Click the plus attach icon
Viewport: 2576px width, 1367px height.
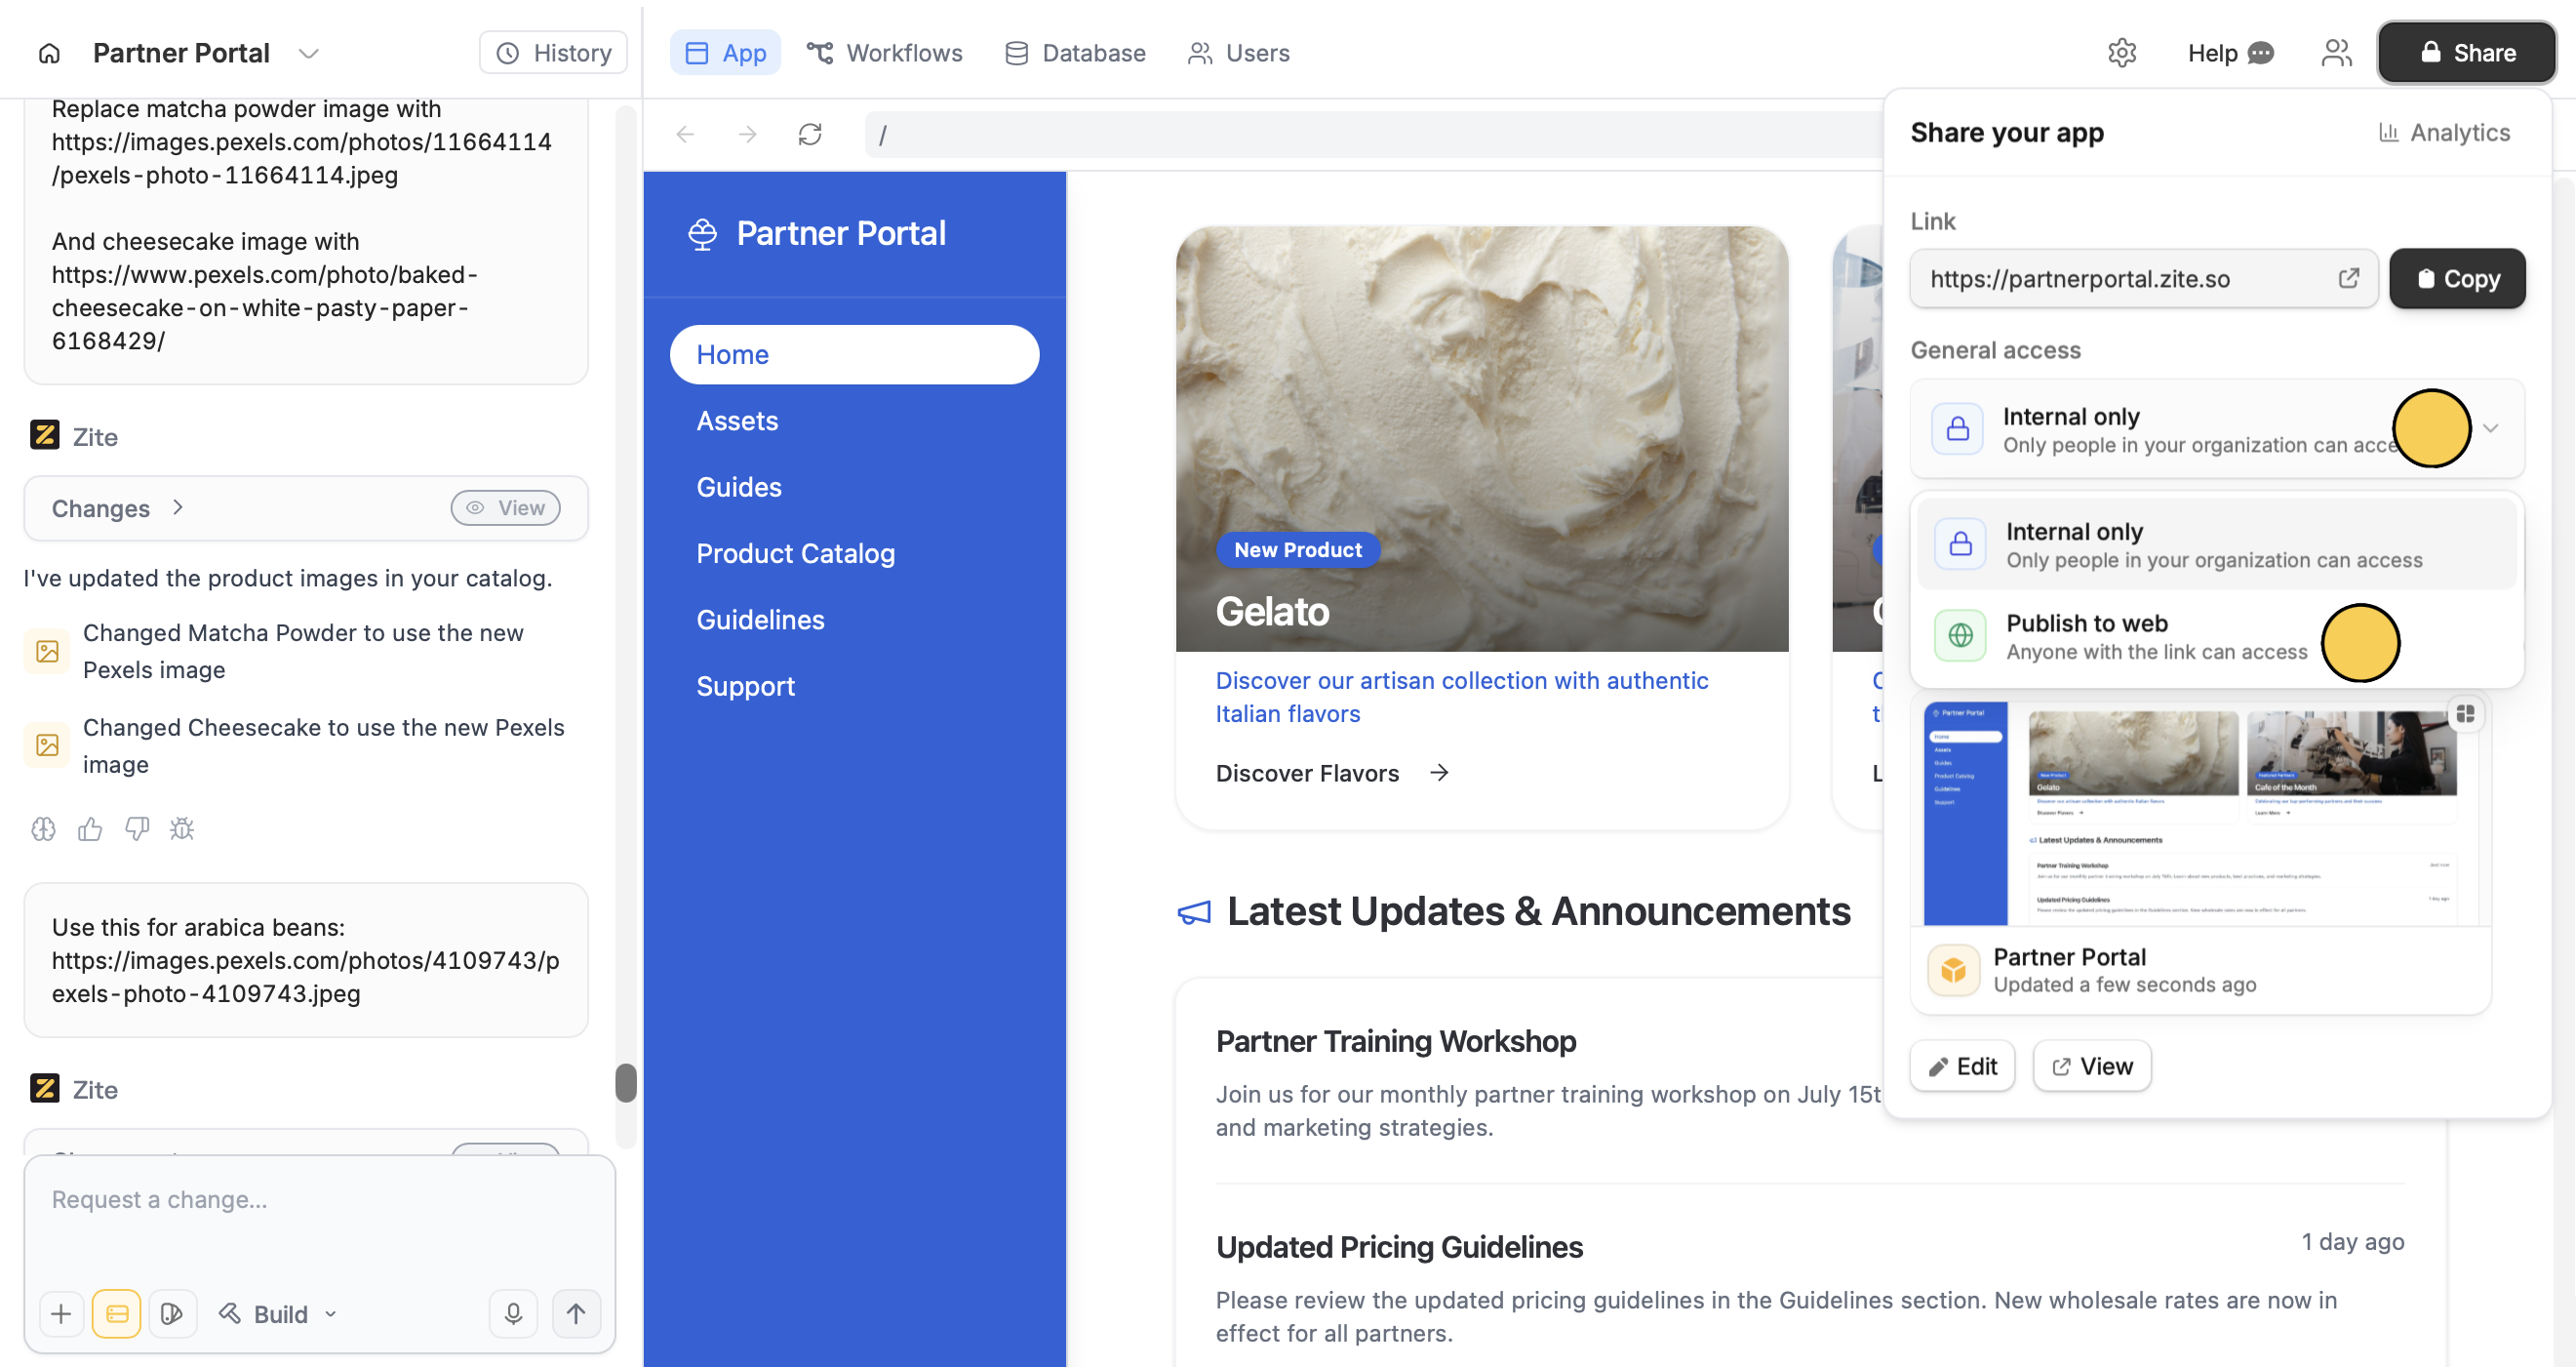61,1313
